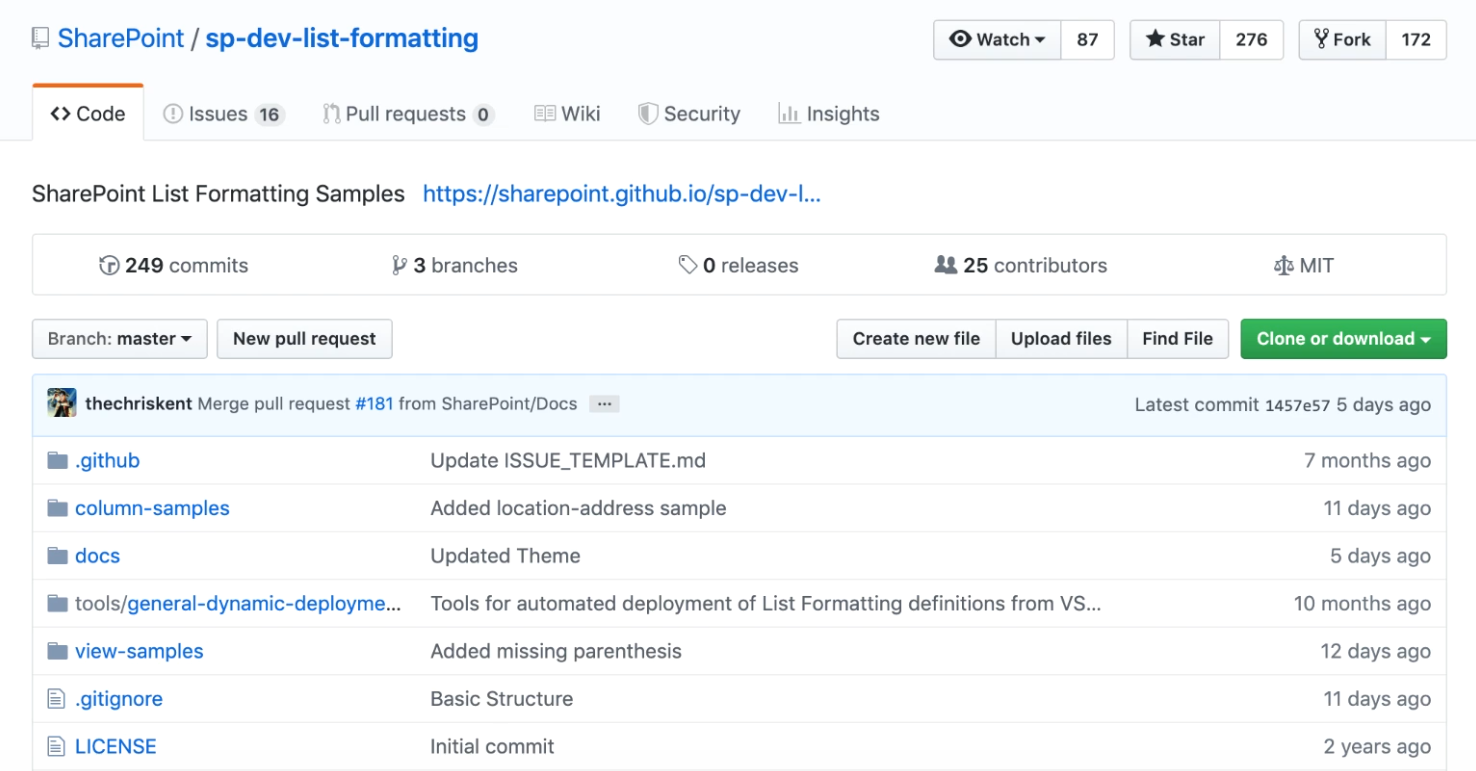Open the Branch: master dropdown
1476x771 pixels.
[120, 339]
